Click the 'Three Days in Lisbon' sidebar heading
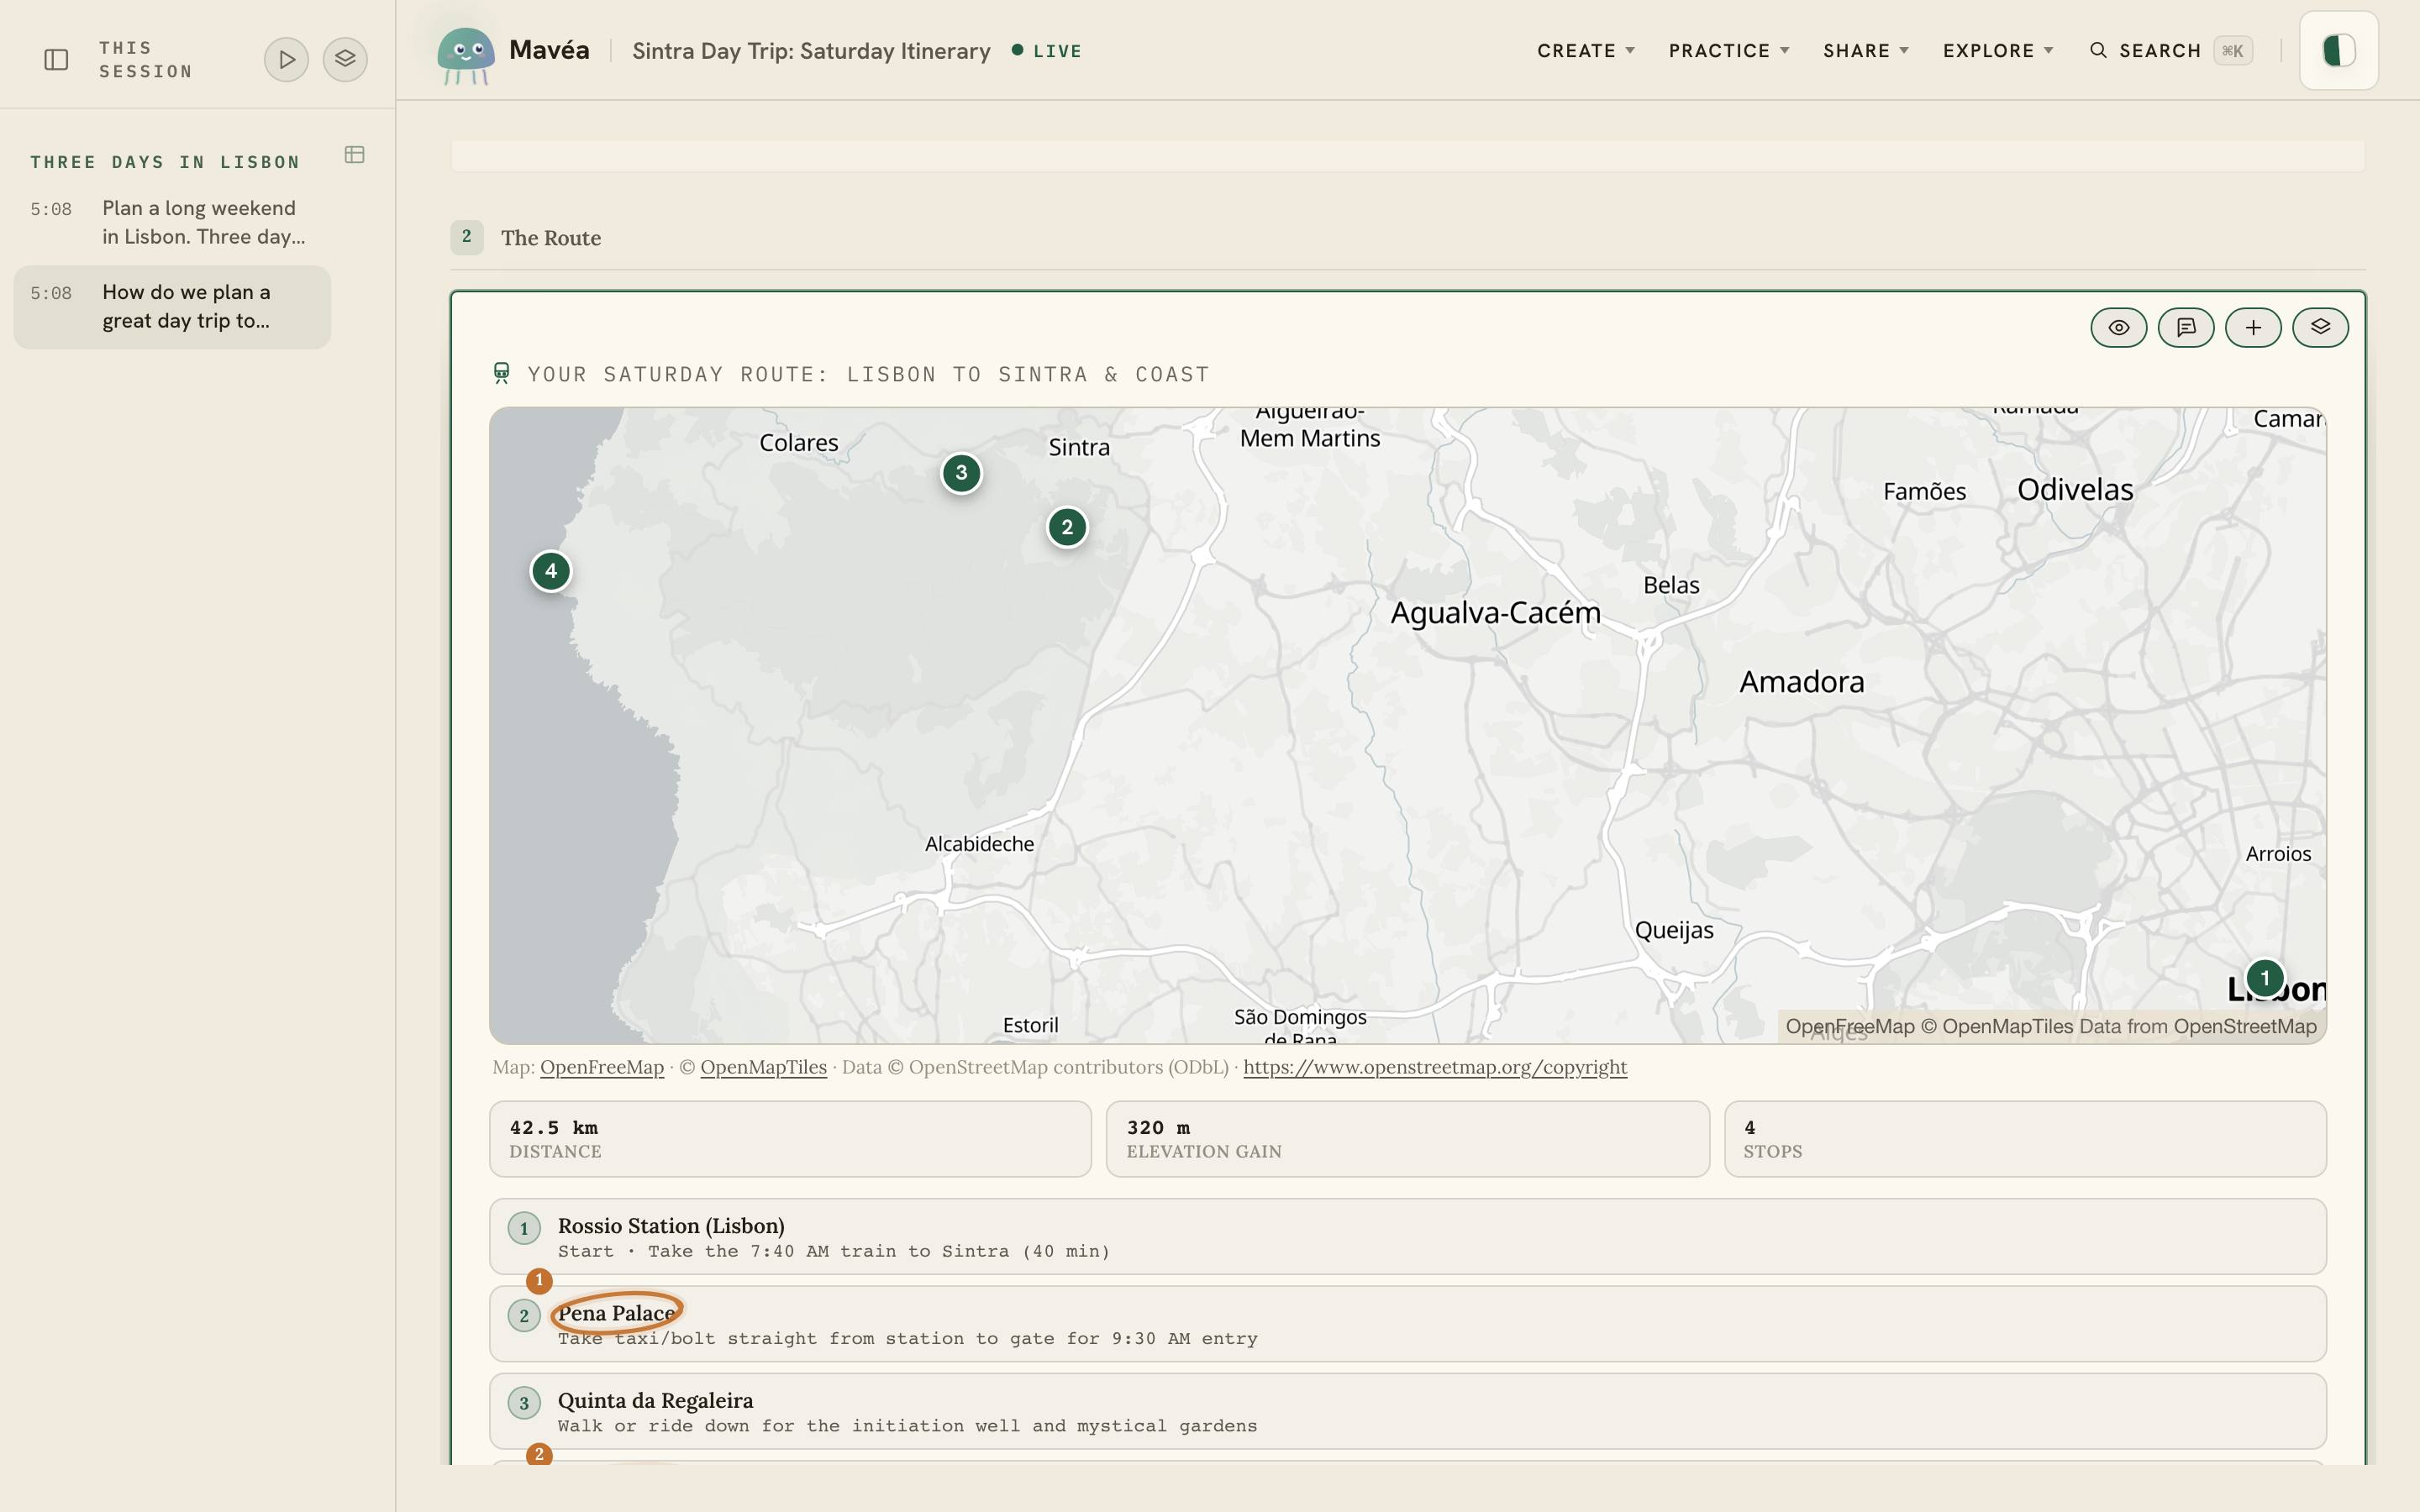 [165, 162]
